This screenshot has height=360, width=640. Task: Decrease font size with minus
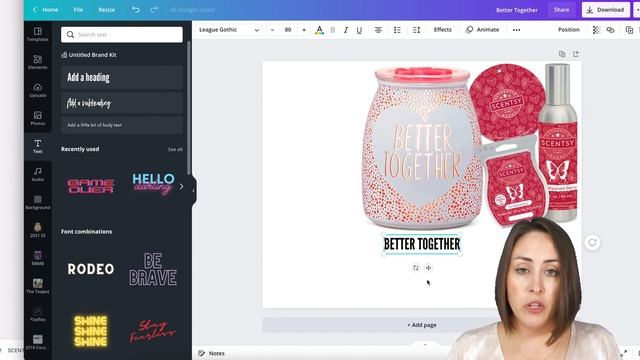272,30
